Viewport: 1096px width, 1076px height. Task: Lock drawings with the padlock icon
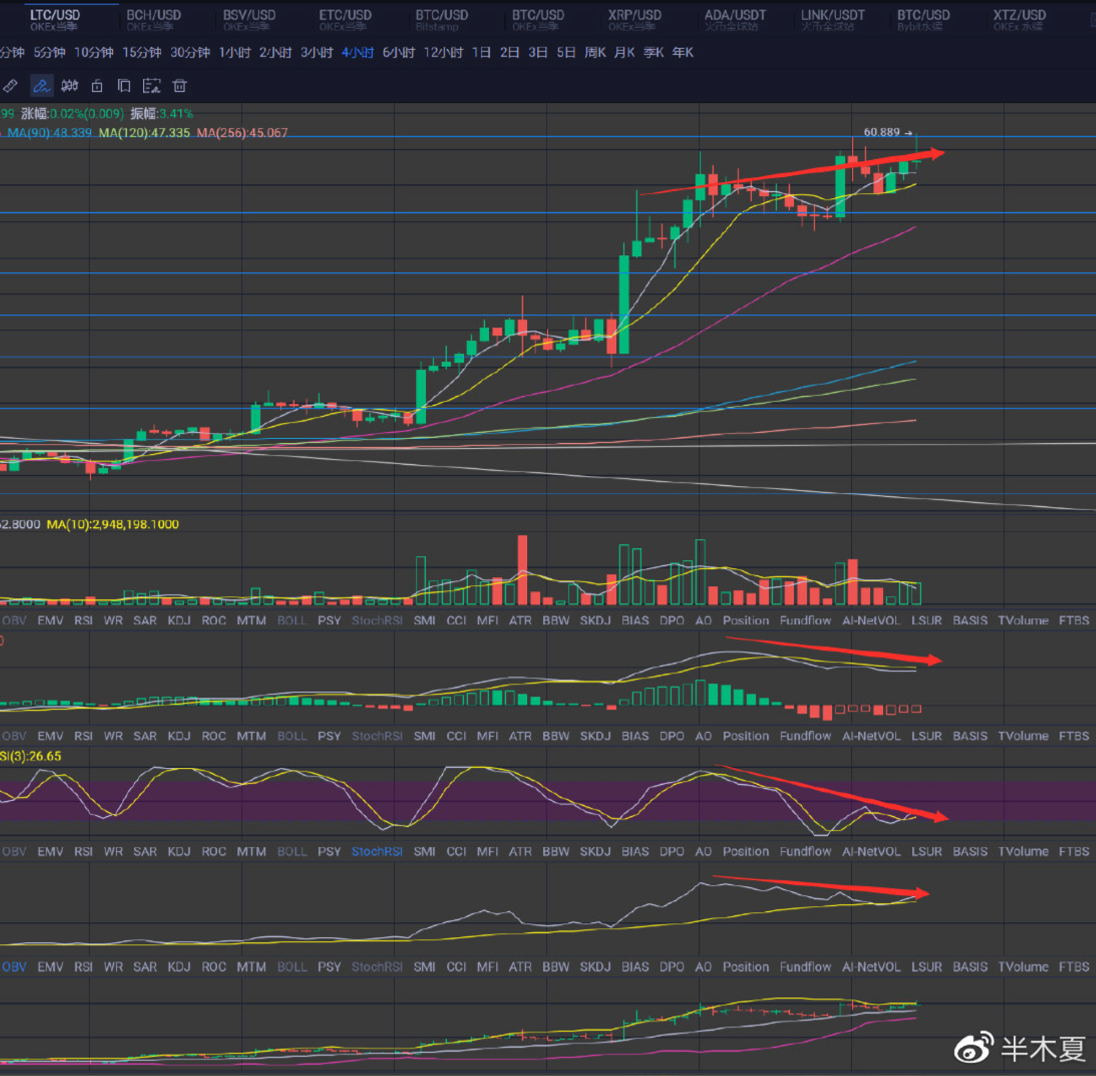pos(97,86)
